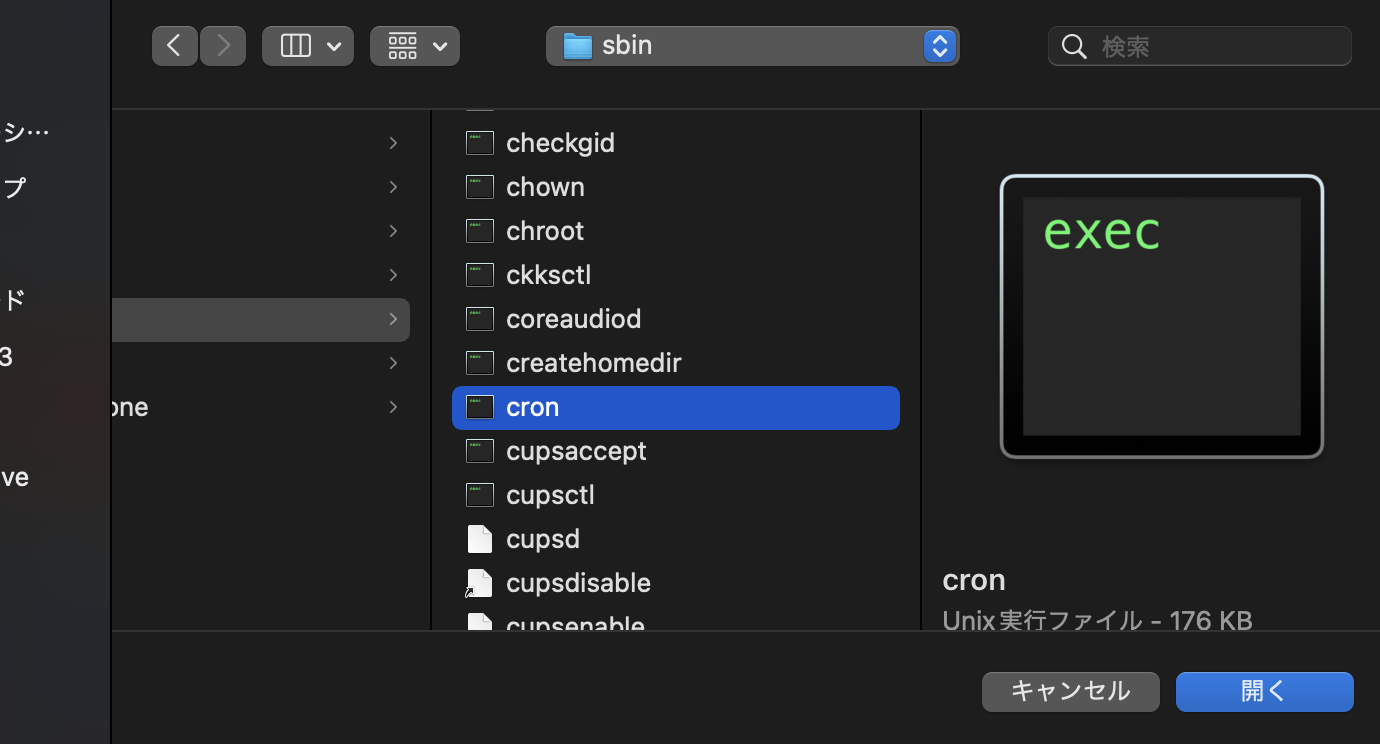Click the grouping options icon in toolbar
Image resolution: width=1380 pixels, height=744 pixels.
[403, 45]
